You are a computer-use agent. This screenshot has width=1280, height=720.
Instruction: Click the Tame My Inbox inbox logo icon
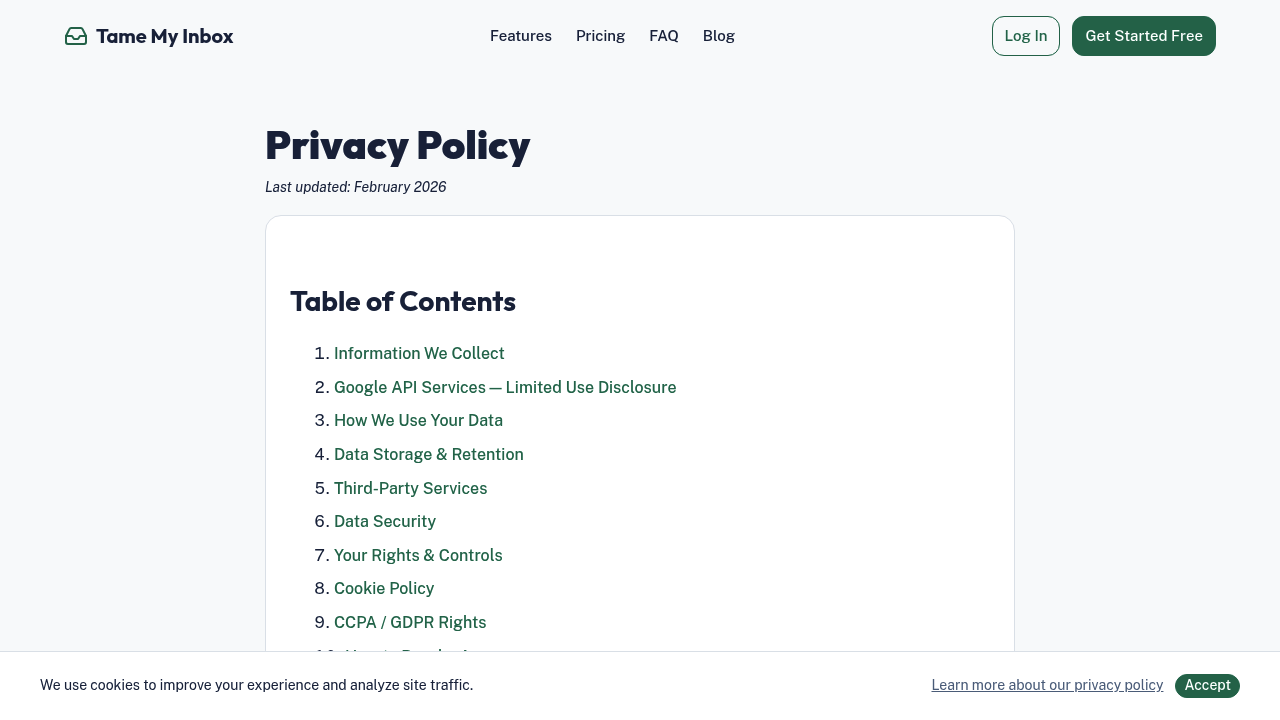click(x=76, y=36)
